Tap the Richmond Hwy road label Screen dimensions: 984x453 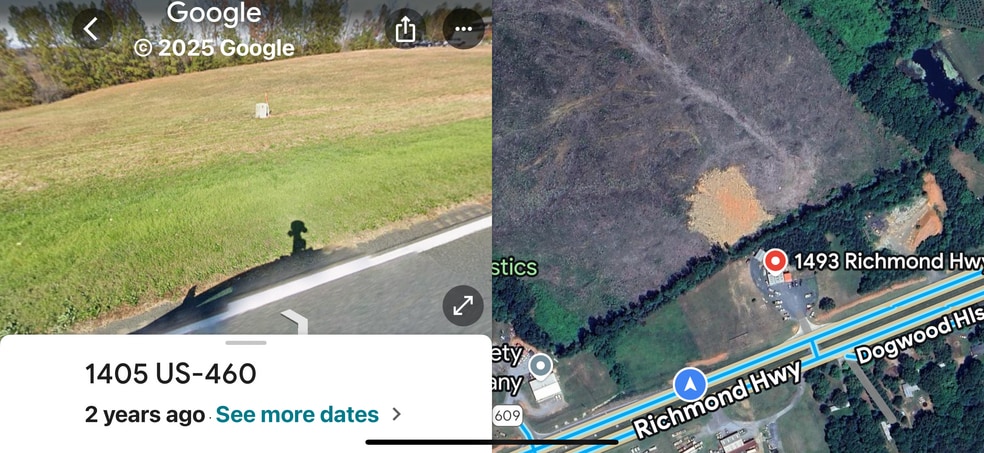(717, 400)
